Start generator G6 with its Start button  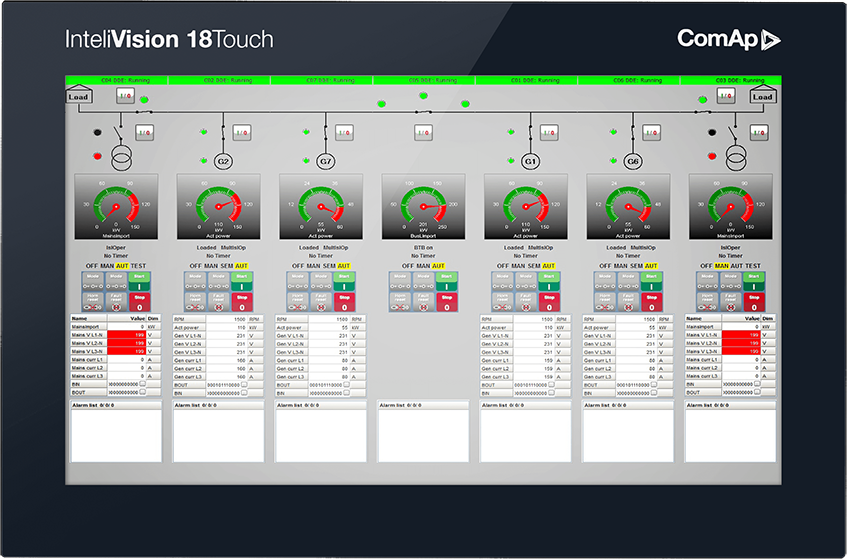(x=651, y=281)
